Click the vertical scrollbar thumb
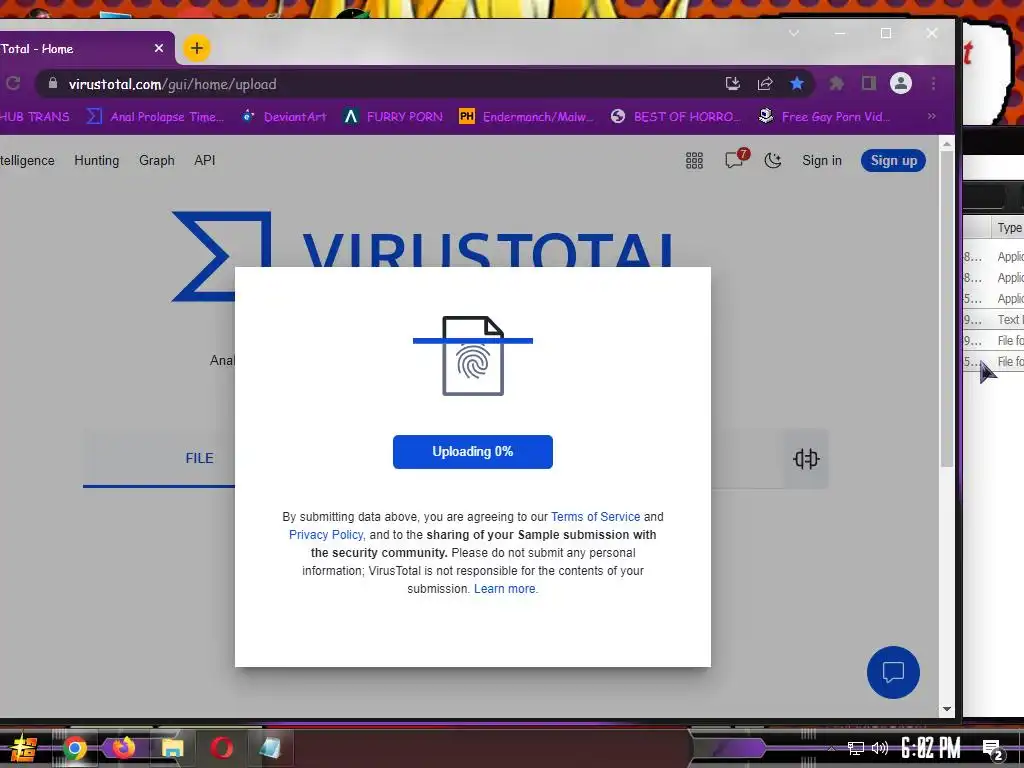This screenshot has height=768, width=1024. point(947,309)
